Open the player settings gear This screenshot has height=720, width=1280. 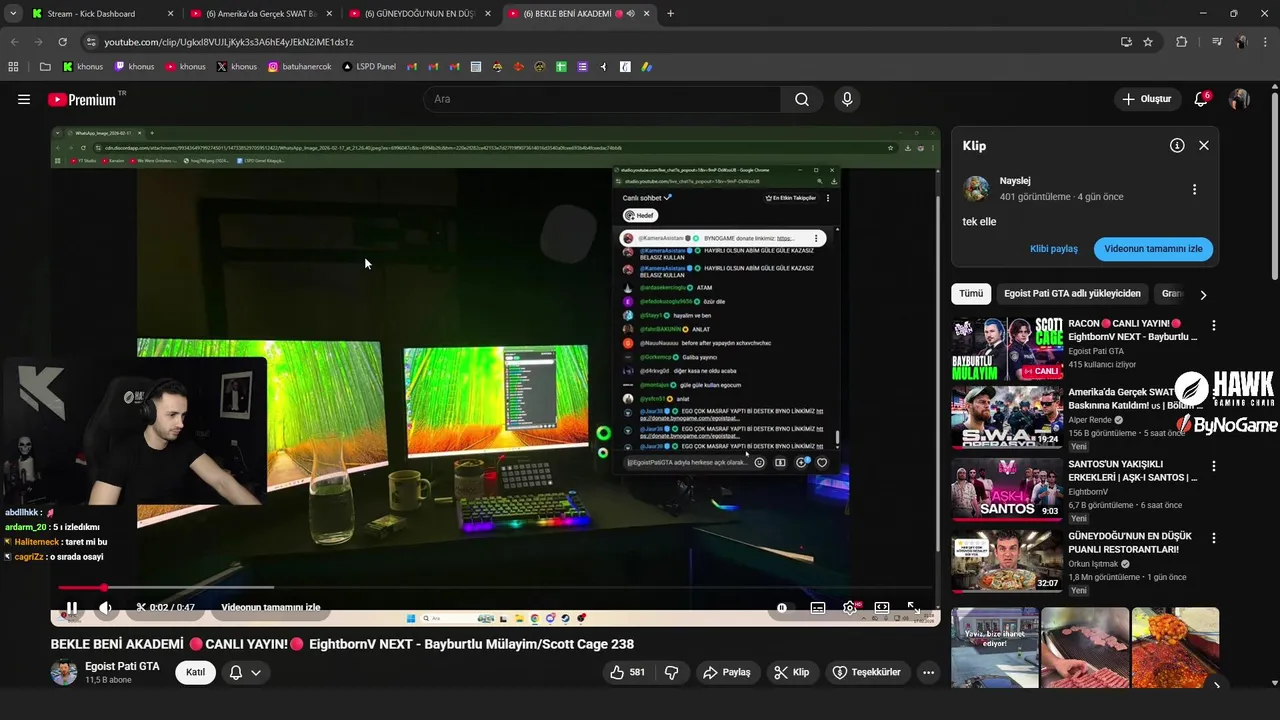850,607
